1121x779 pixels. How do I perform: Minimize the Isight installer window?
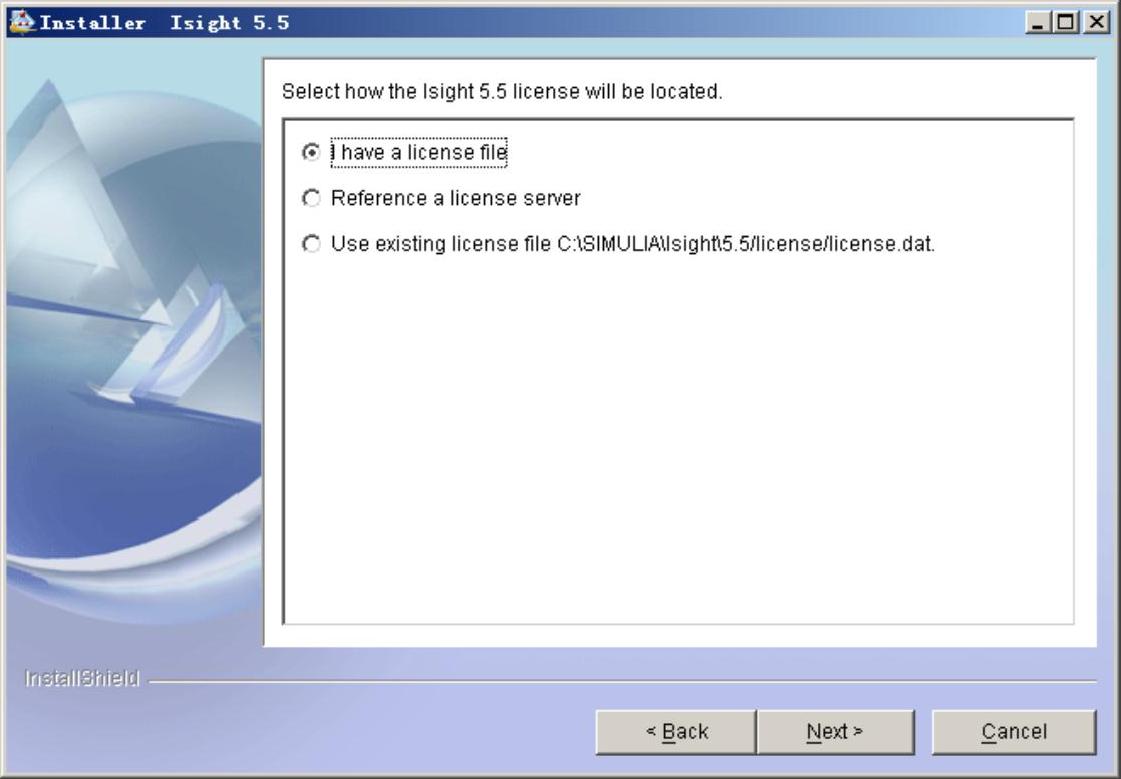[1037, 22]
